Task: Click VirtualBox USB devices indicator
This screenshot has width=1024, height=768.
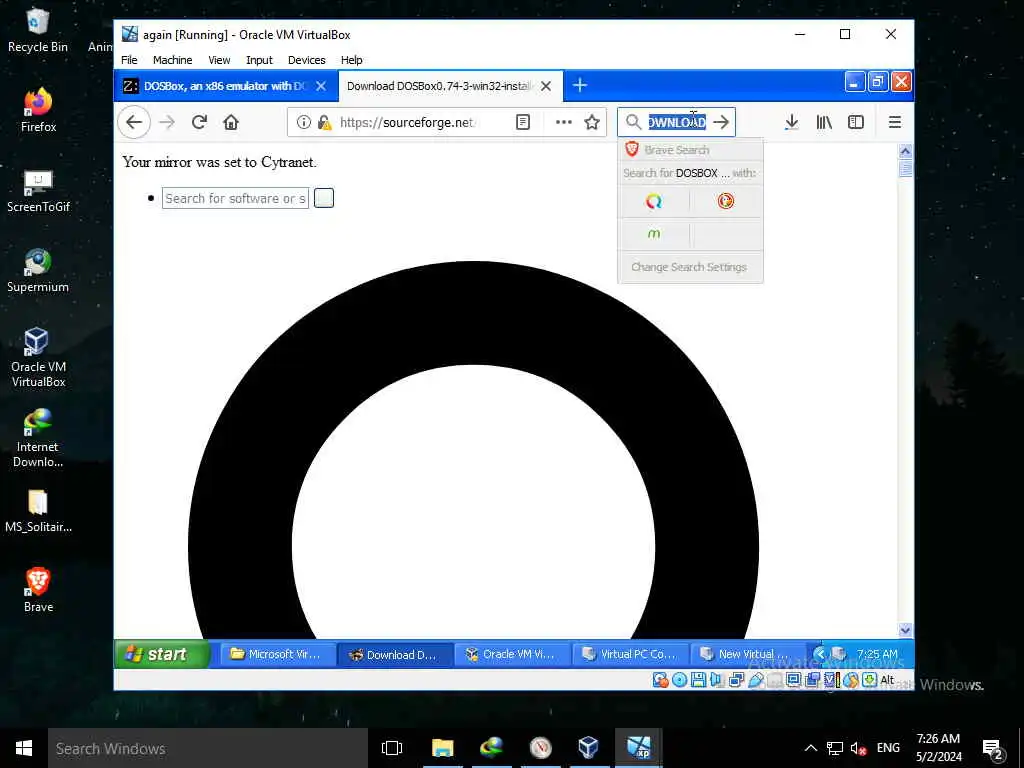Action: (757, 680)
